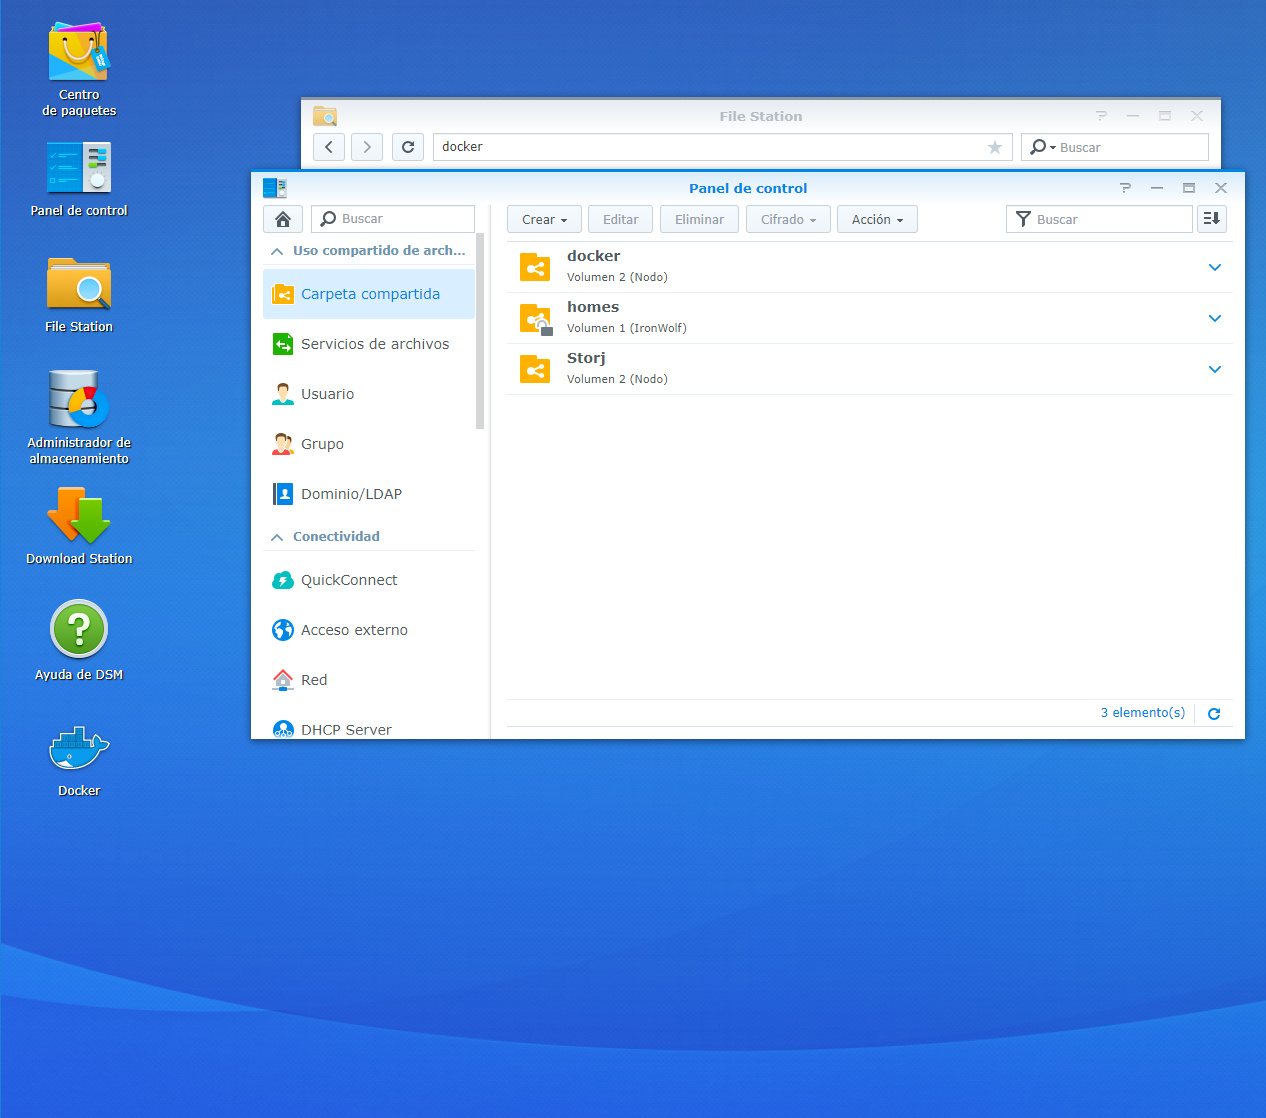Click the Storj shared folder icon
Screen dimensions: 1266x1118
pos(535,369)
